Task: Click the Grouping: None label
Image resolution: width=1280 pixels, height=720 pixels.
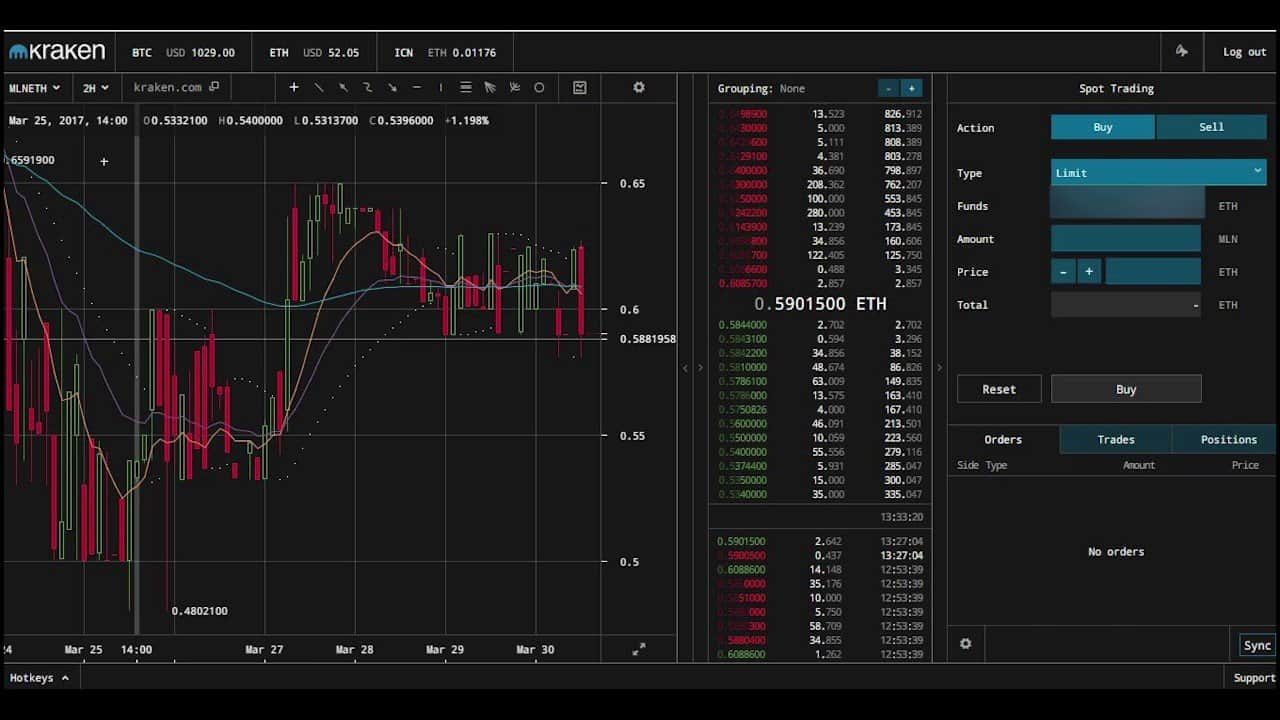Action: point(761,89)
